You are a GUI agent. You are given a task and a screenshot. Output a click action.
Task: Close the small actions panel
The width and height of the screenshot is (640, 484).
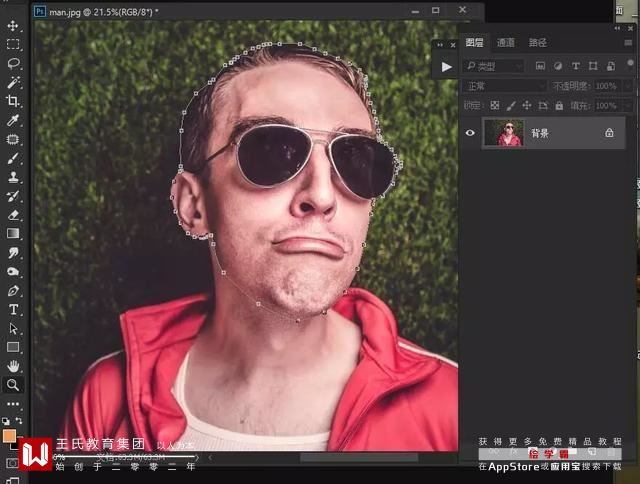click(x=453, y=45)
